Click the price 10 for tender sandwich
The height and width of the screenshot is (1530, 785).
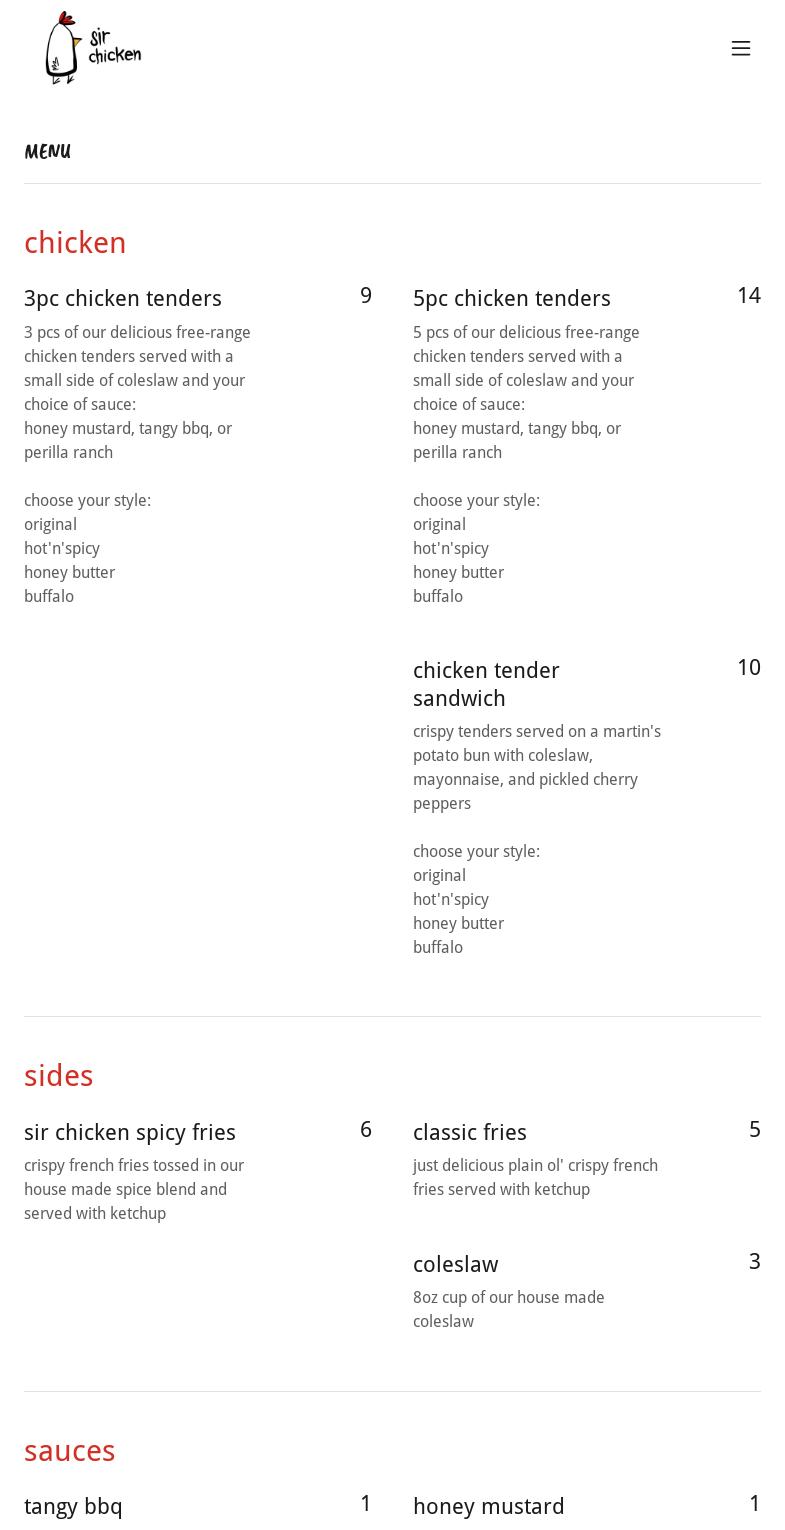click(748, 668)
